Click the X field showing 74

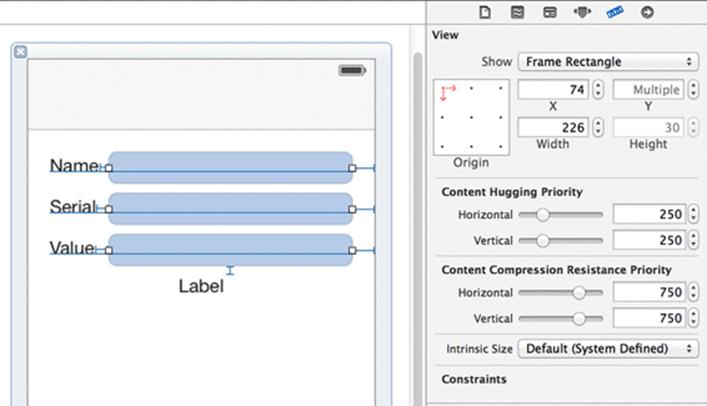[553, 89]
